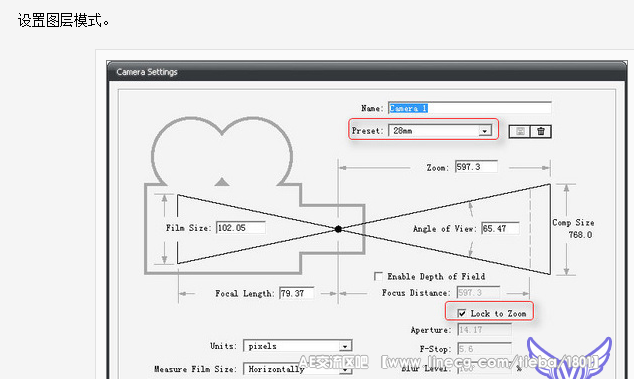
Task: Click the Focal Length field
Action: (297, 293)
